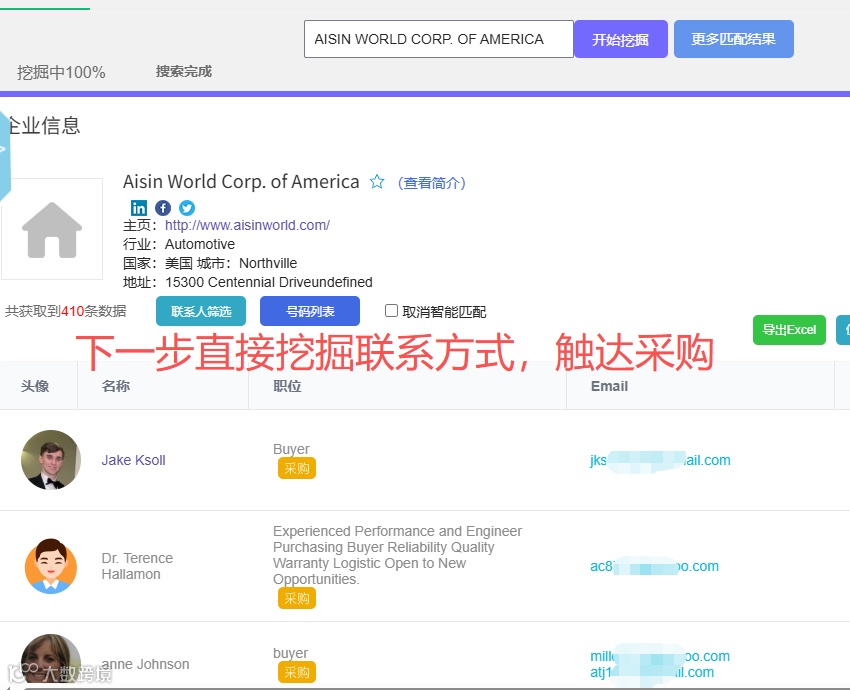Open http://www.aisinworld.com/ homepage link

click(247, 225)
